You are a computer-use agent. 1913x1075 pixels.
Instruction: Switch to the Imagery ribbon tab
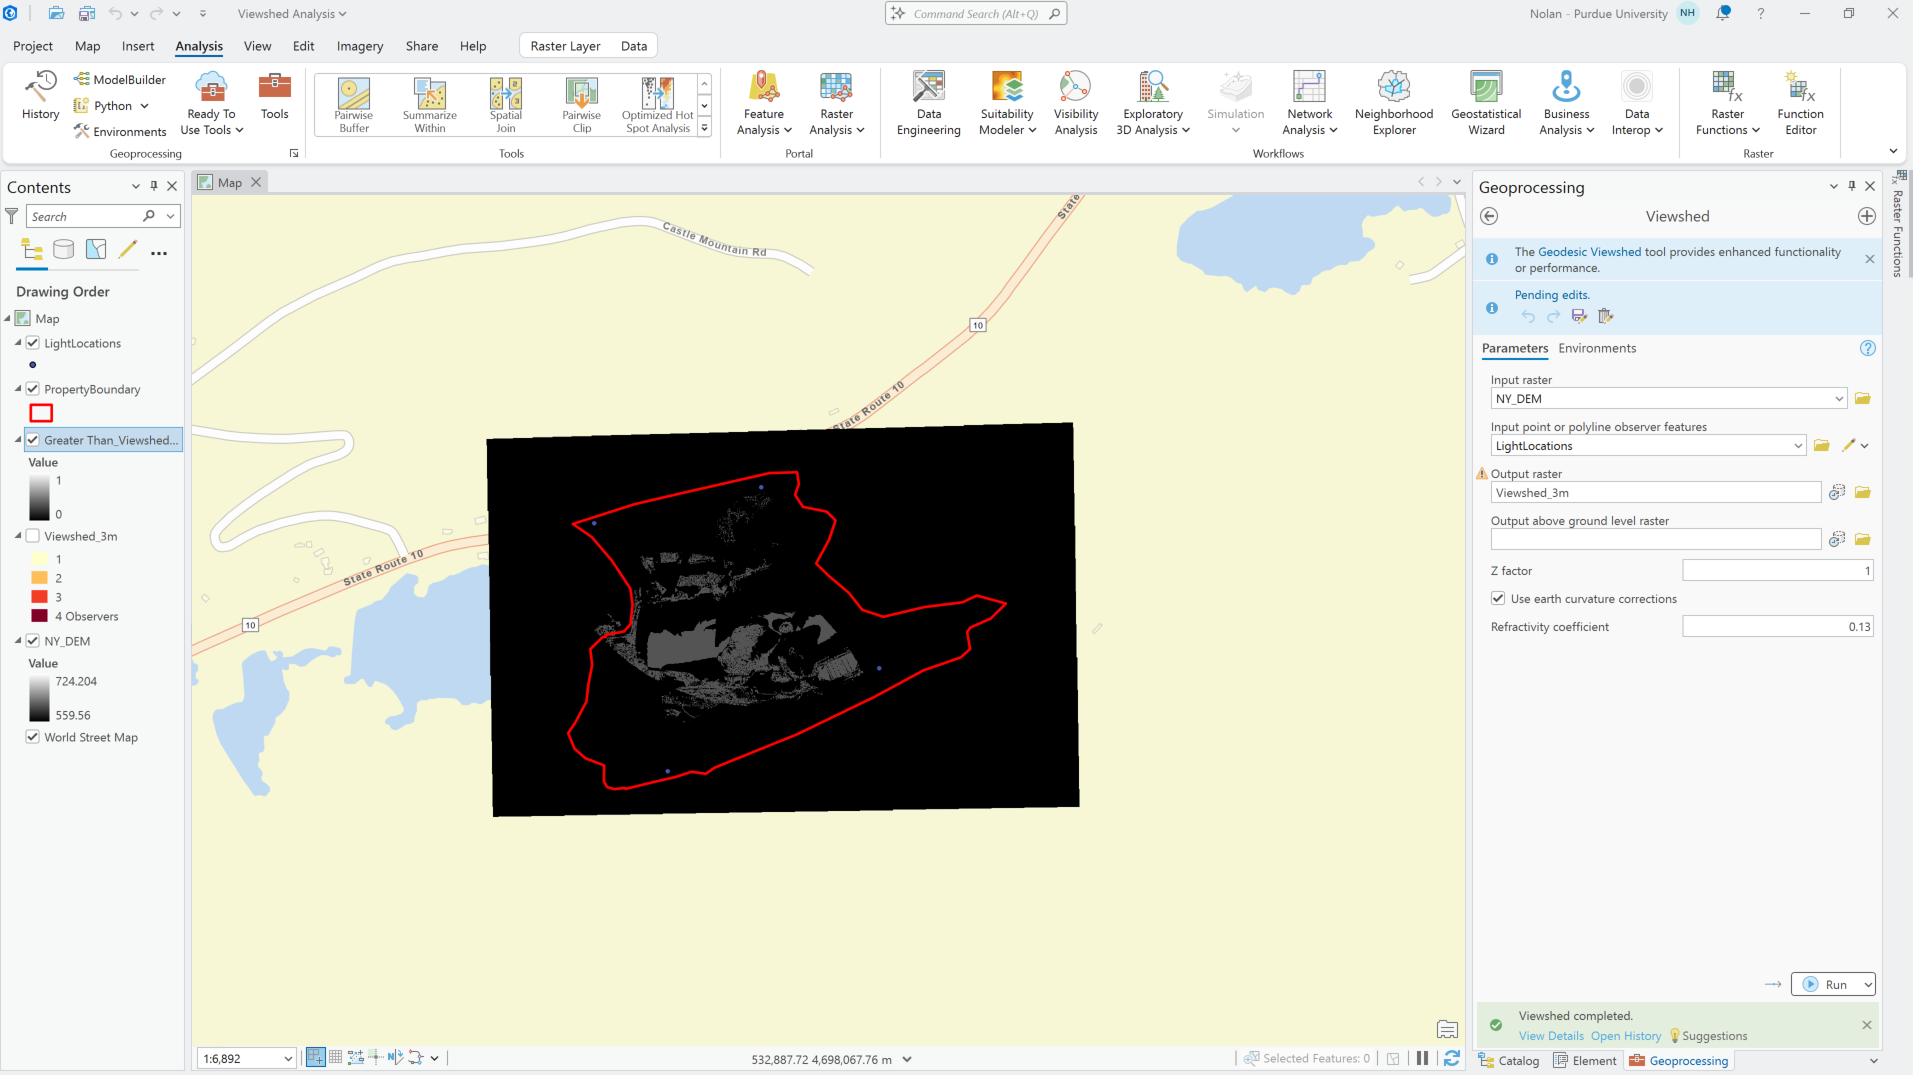[360, 46]
